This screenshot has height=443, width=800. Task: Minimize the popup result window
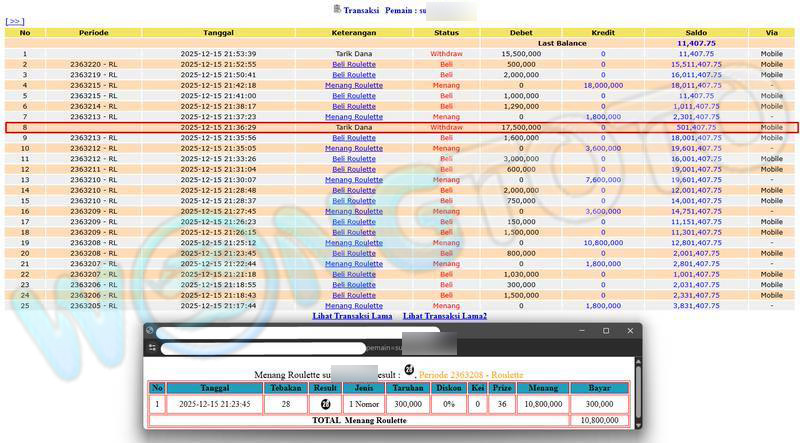(580, 330)
